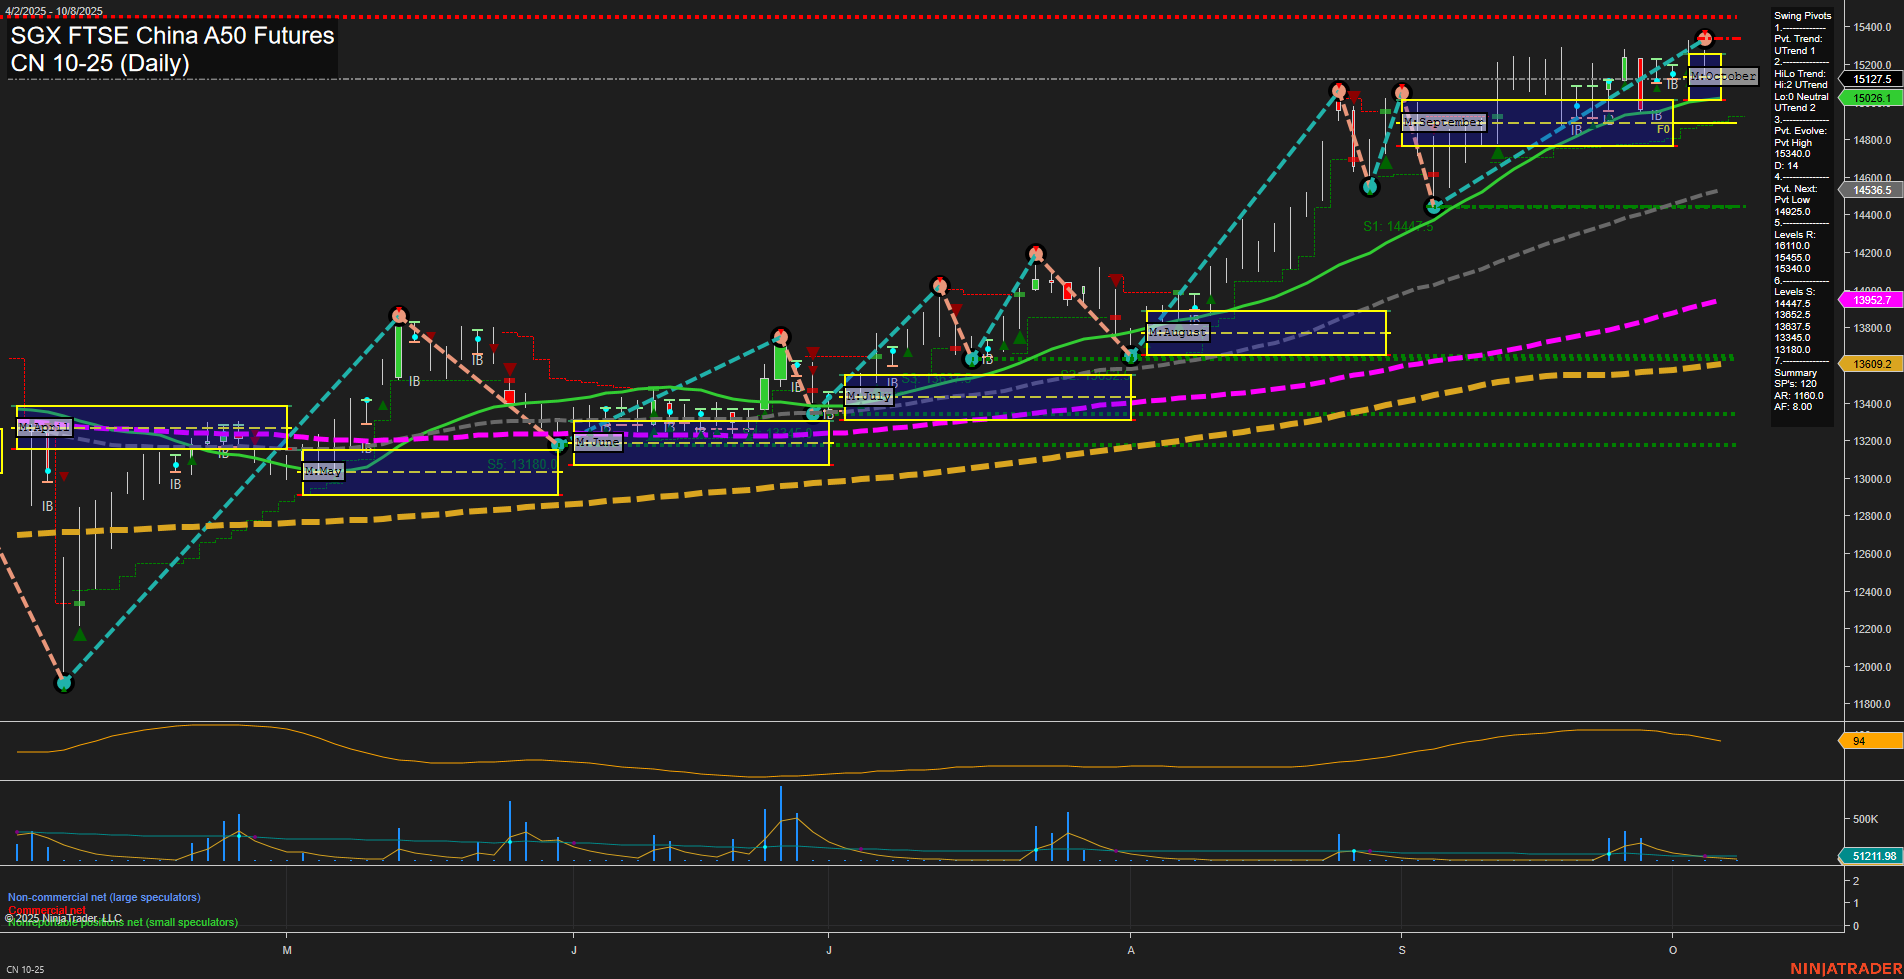Image resolution: width=1904 pixels, height=979 pixels.
Task: Click the M:July monthly label
Action: point(868,396)
